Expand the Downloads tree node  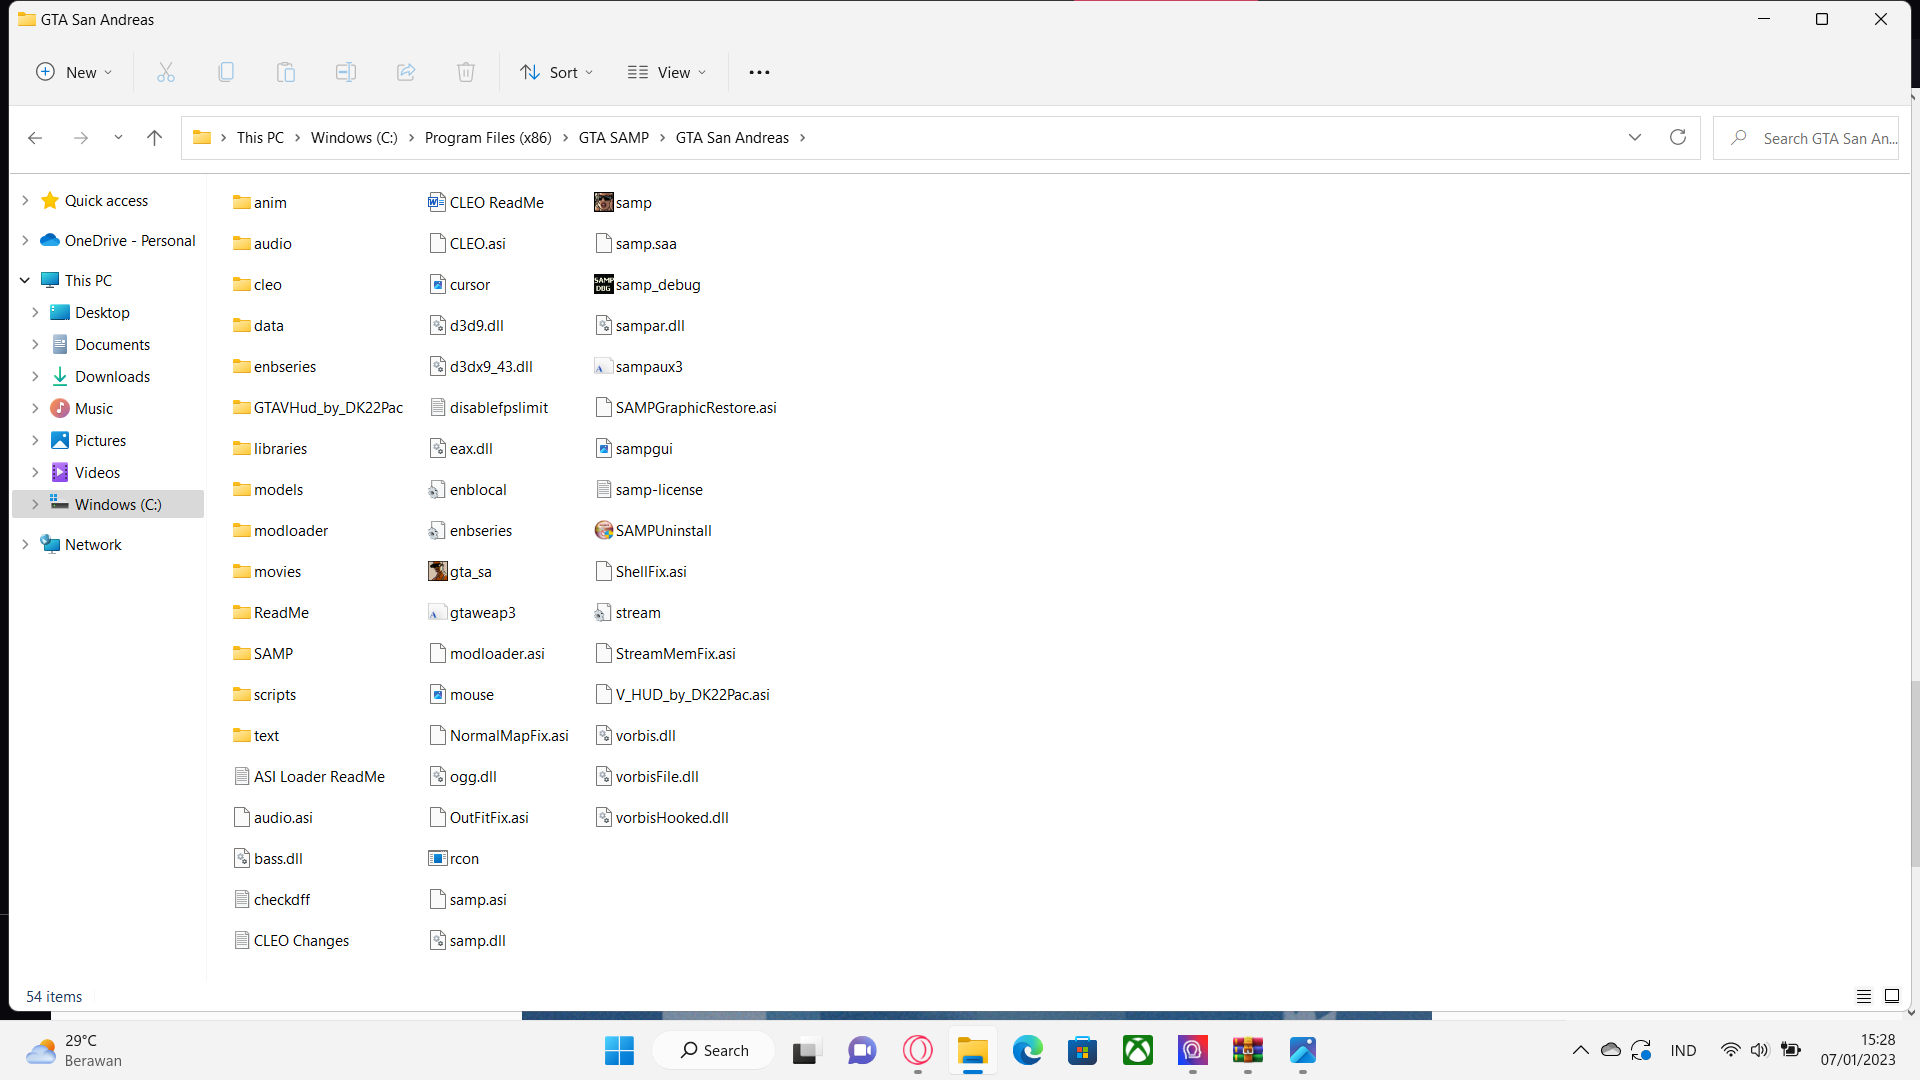35,376
